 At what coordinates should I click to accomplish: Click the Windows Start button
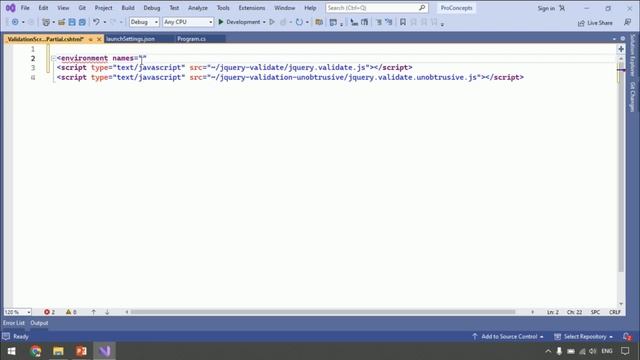click(x=11, y=351)
